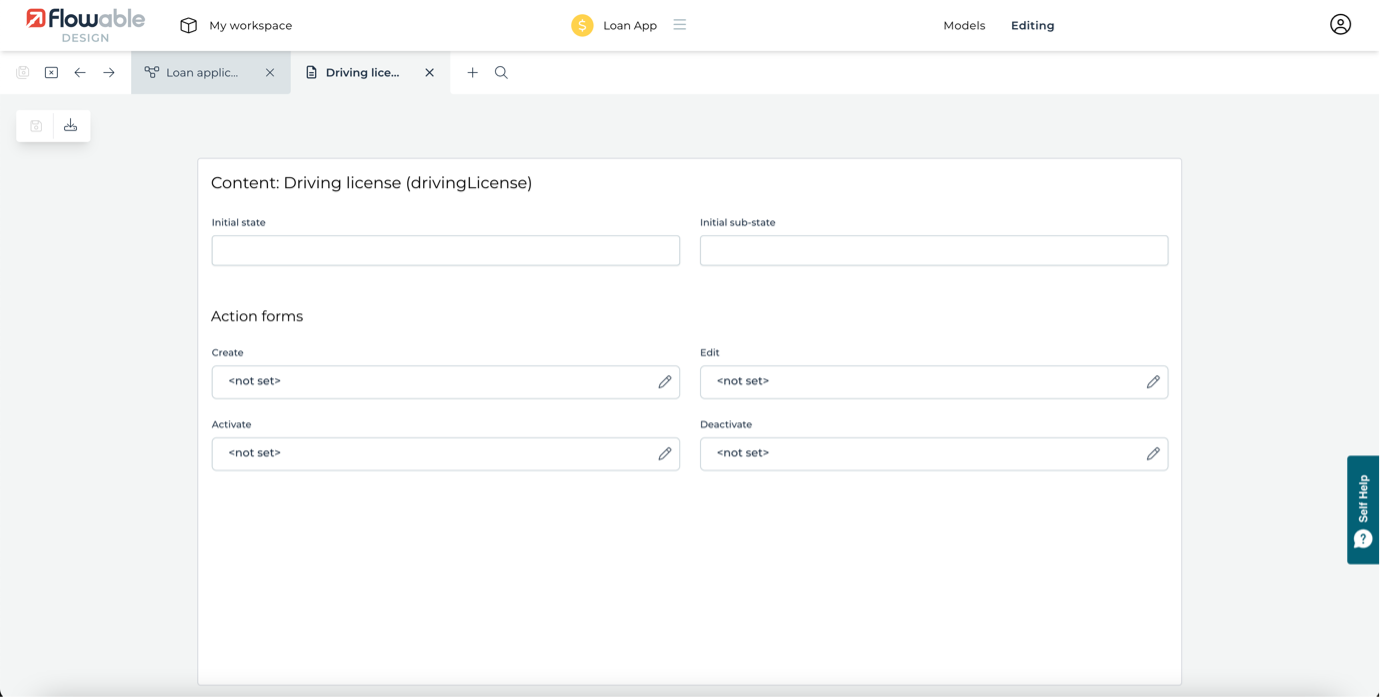Viewport: 1384px width, 699px height.
Task: Close the Driving license tab
Action: 430,73
